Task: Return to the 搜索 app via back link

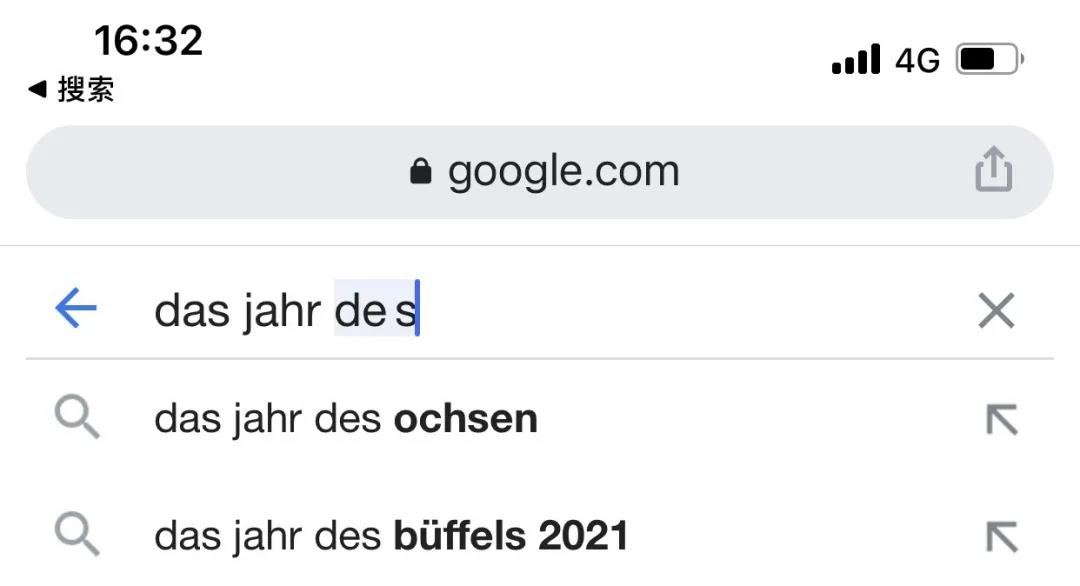Action: (x=71, y=90)
